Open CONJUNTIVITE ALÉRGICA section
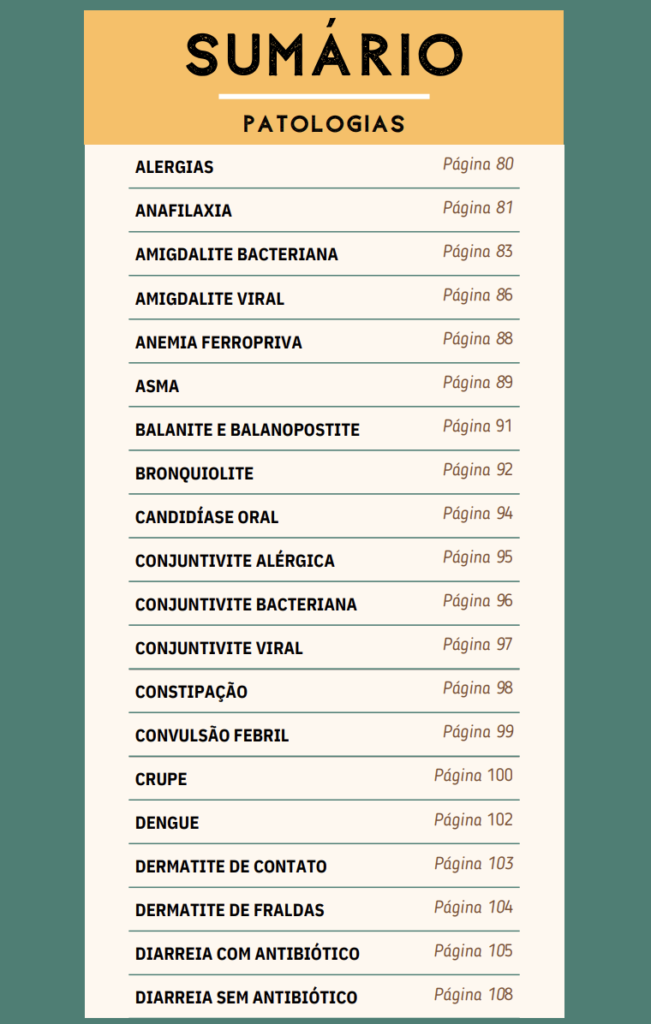The width and height of the screenshot is (651, 1024). (x=234, y=561)
